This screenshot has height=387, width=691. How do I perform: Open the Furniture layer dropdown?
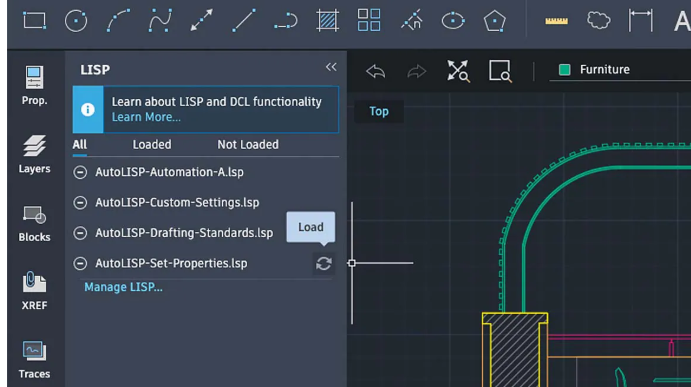click(x=620, y=70)
